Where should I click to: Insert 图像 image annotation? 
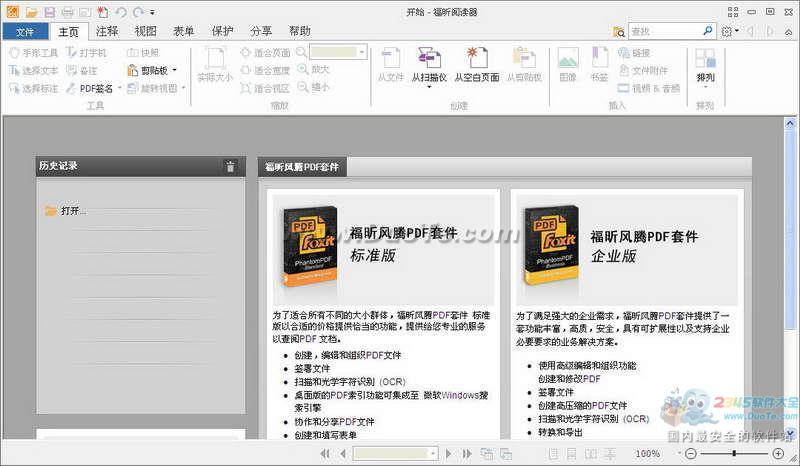tap(568, 65)
